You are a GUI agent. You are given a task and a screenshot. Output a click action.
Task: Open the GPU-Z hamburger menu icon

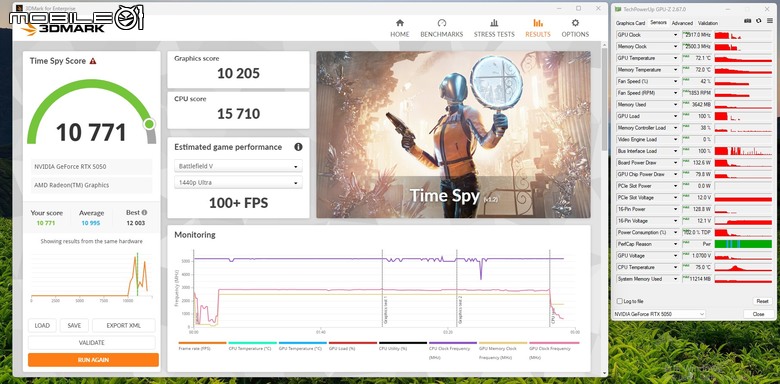click(x=769, y=21)
